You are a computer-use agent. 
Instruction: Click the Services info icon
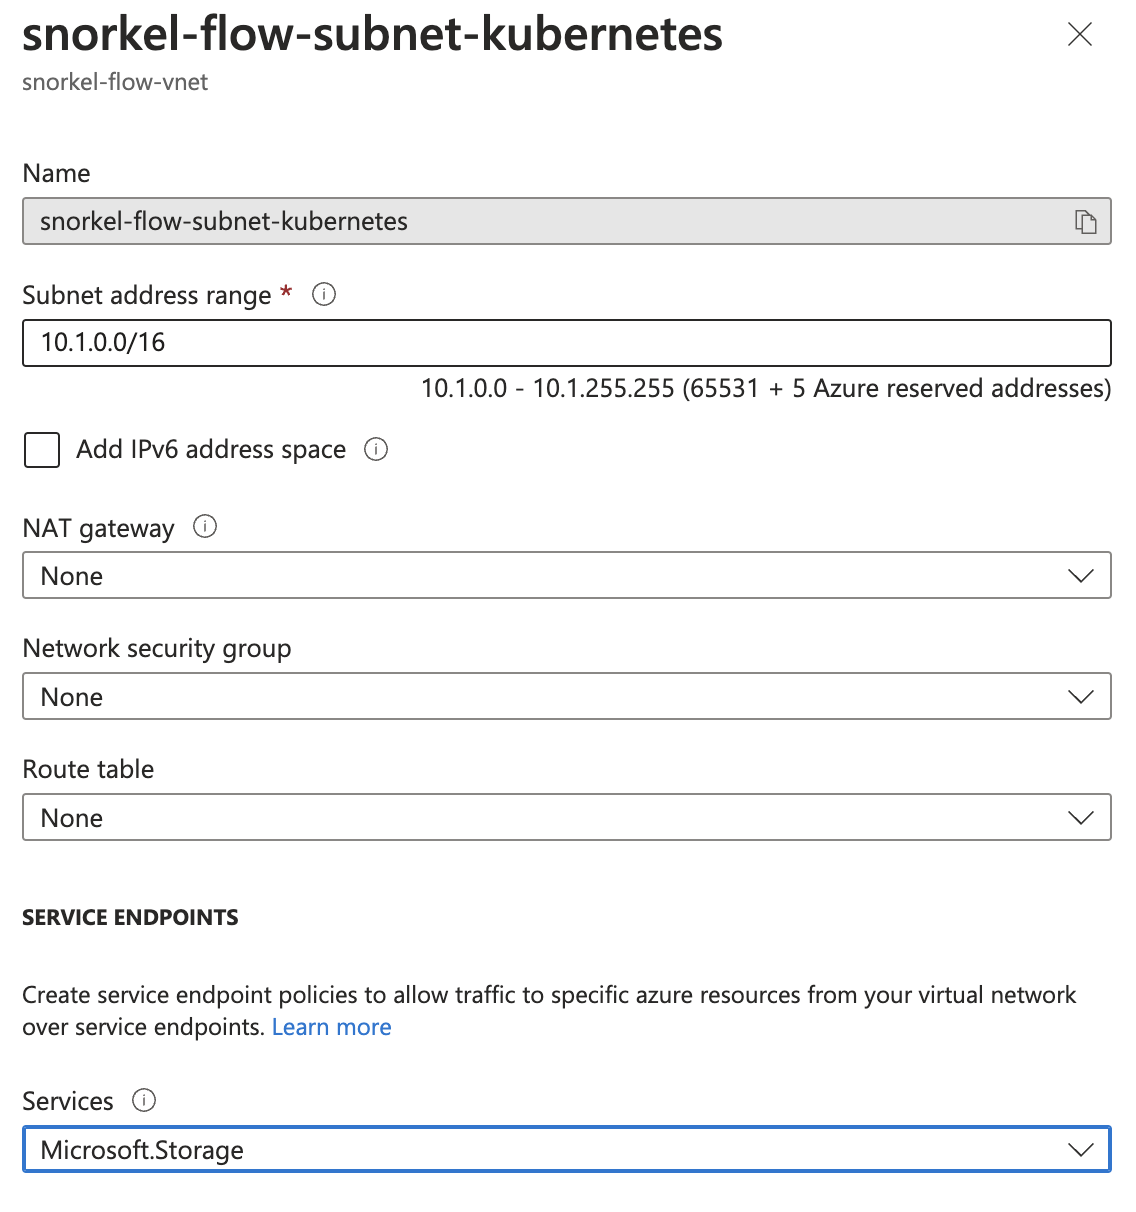pyautogui.click(x=144, y=1100)
